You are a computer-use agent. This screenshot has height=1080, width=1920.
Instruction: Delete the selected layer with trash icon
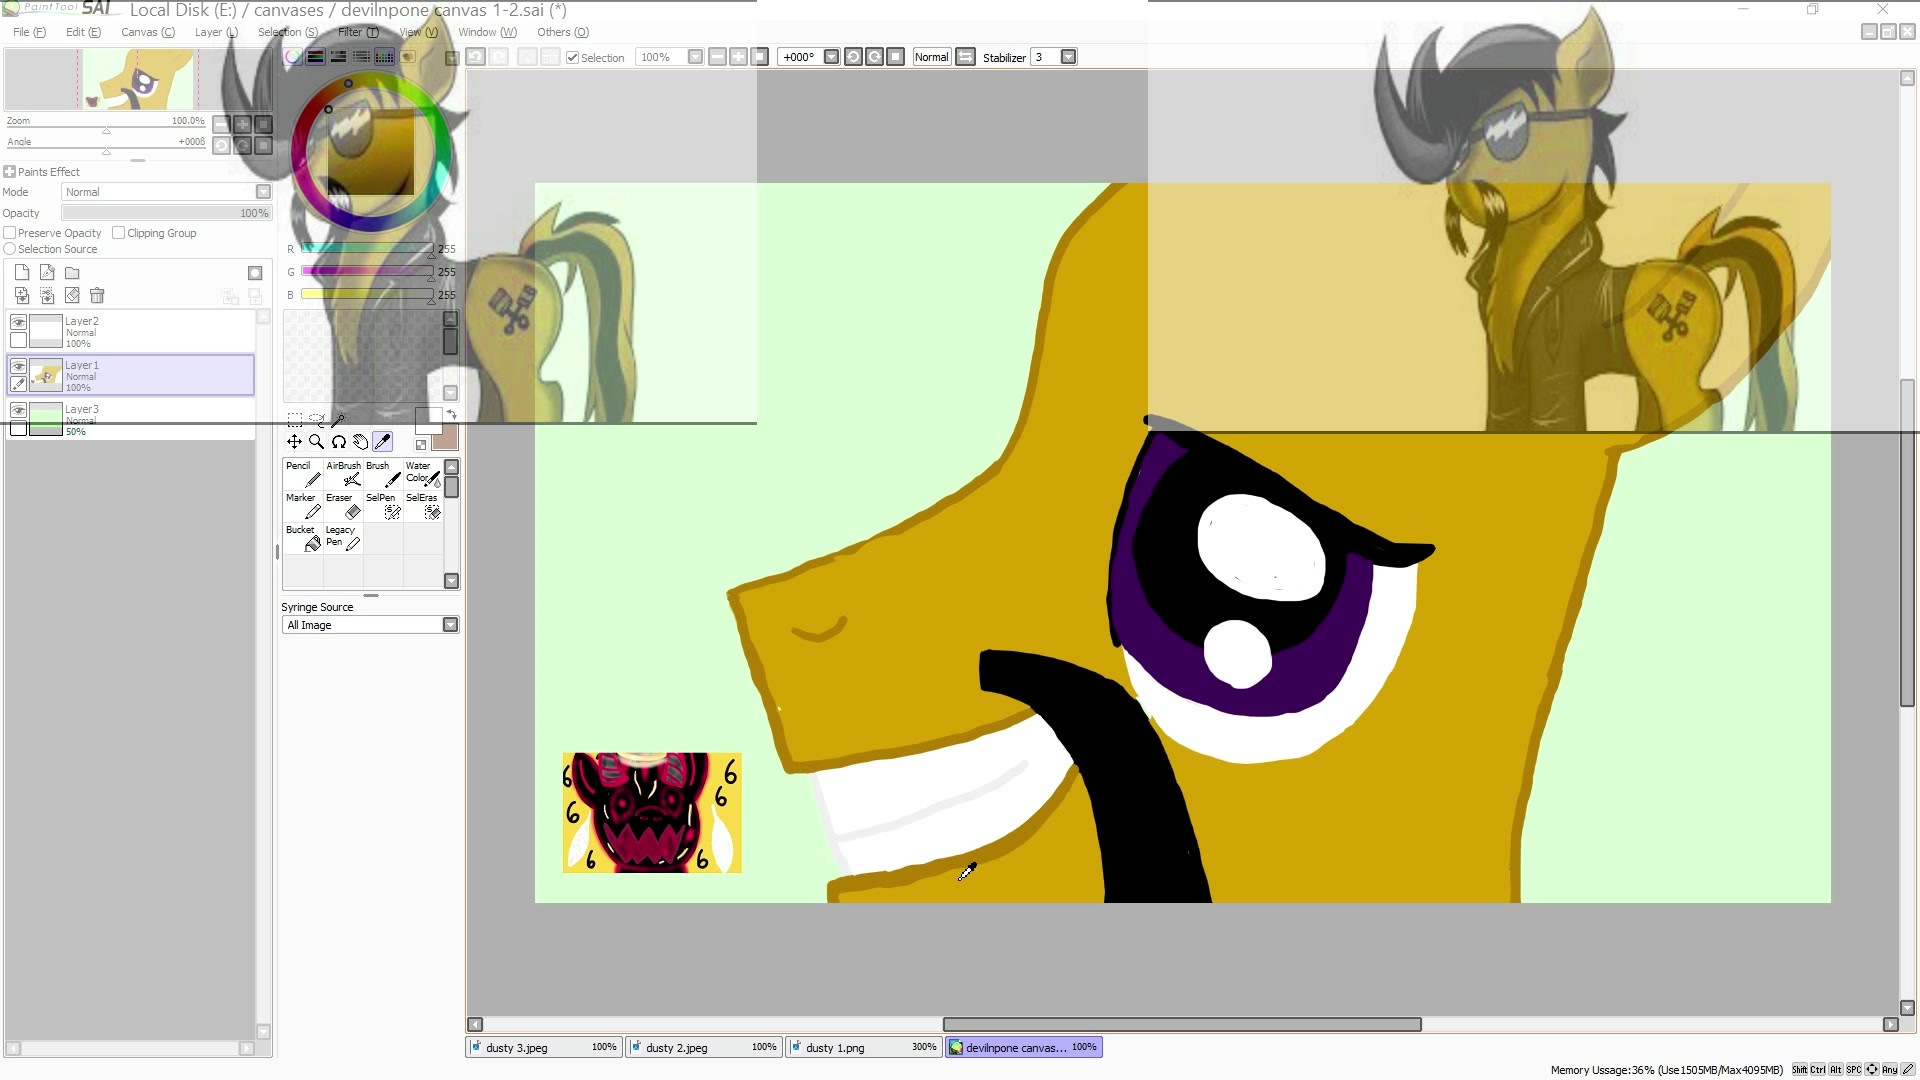point(97,296)
